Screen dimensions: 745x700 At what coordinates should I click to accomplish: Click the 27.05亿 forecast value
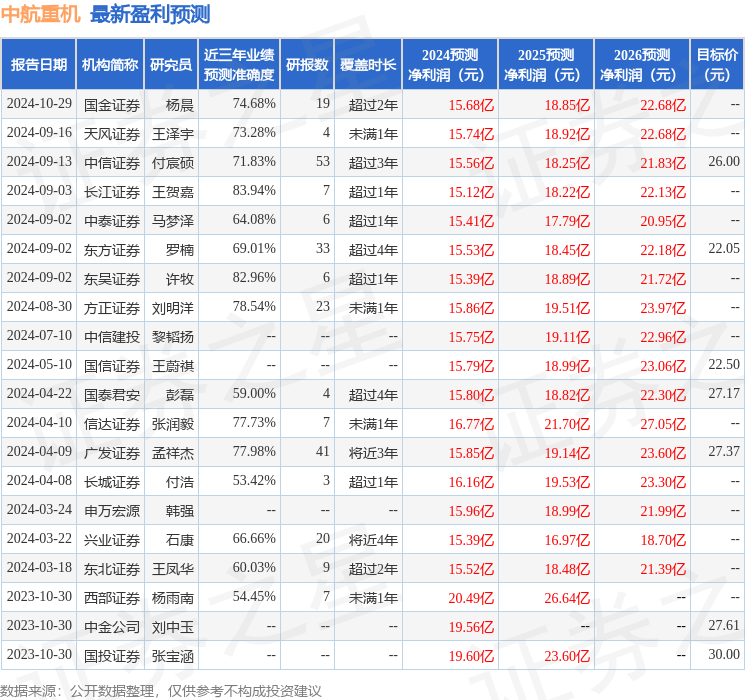(663, 424)
